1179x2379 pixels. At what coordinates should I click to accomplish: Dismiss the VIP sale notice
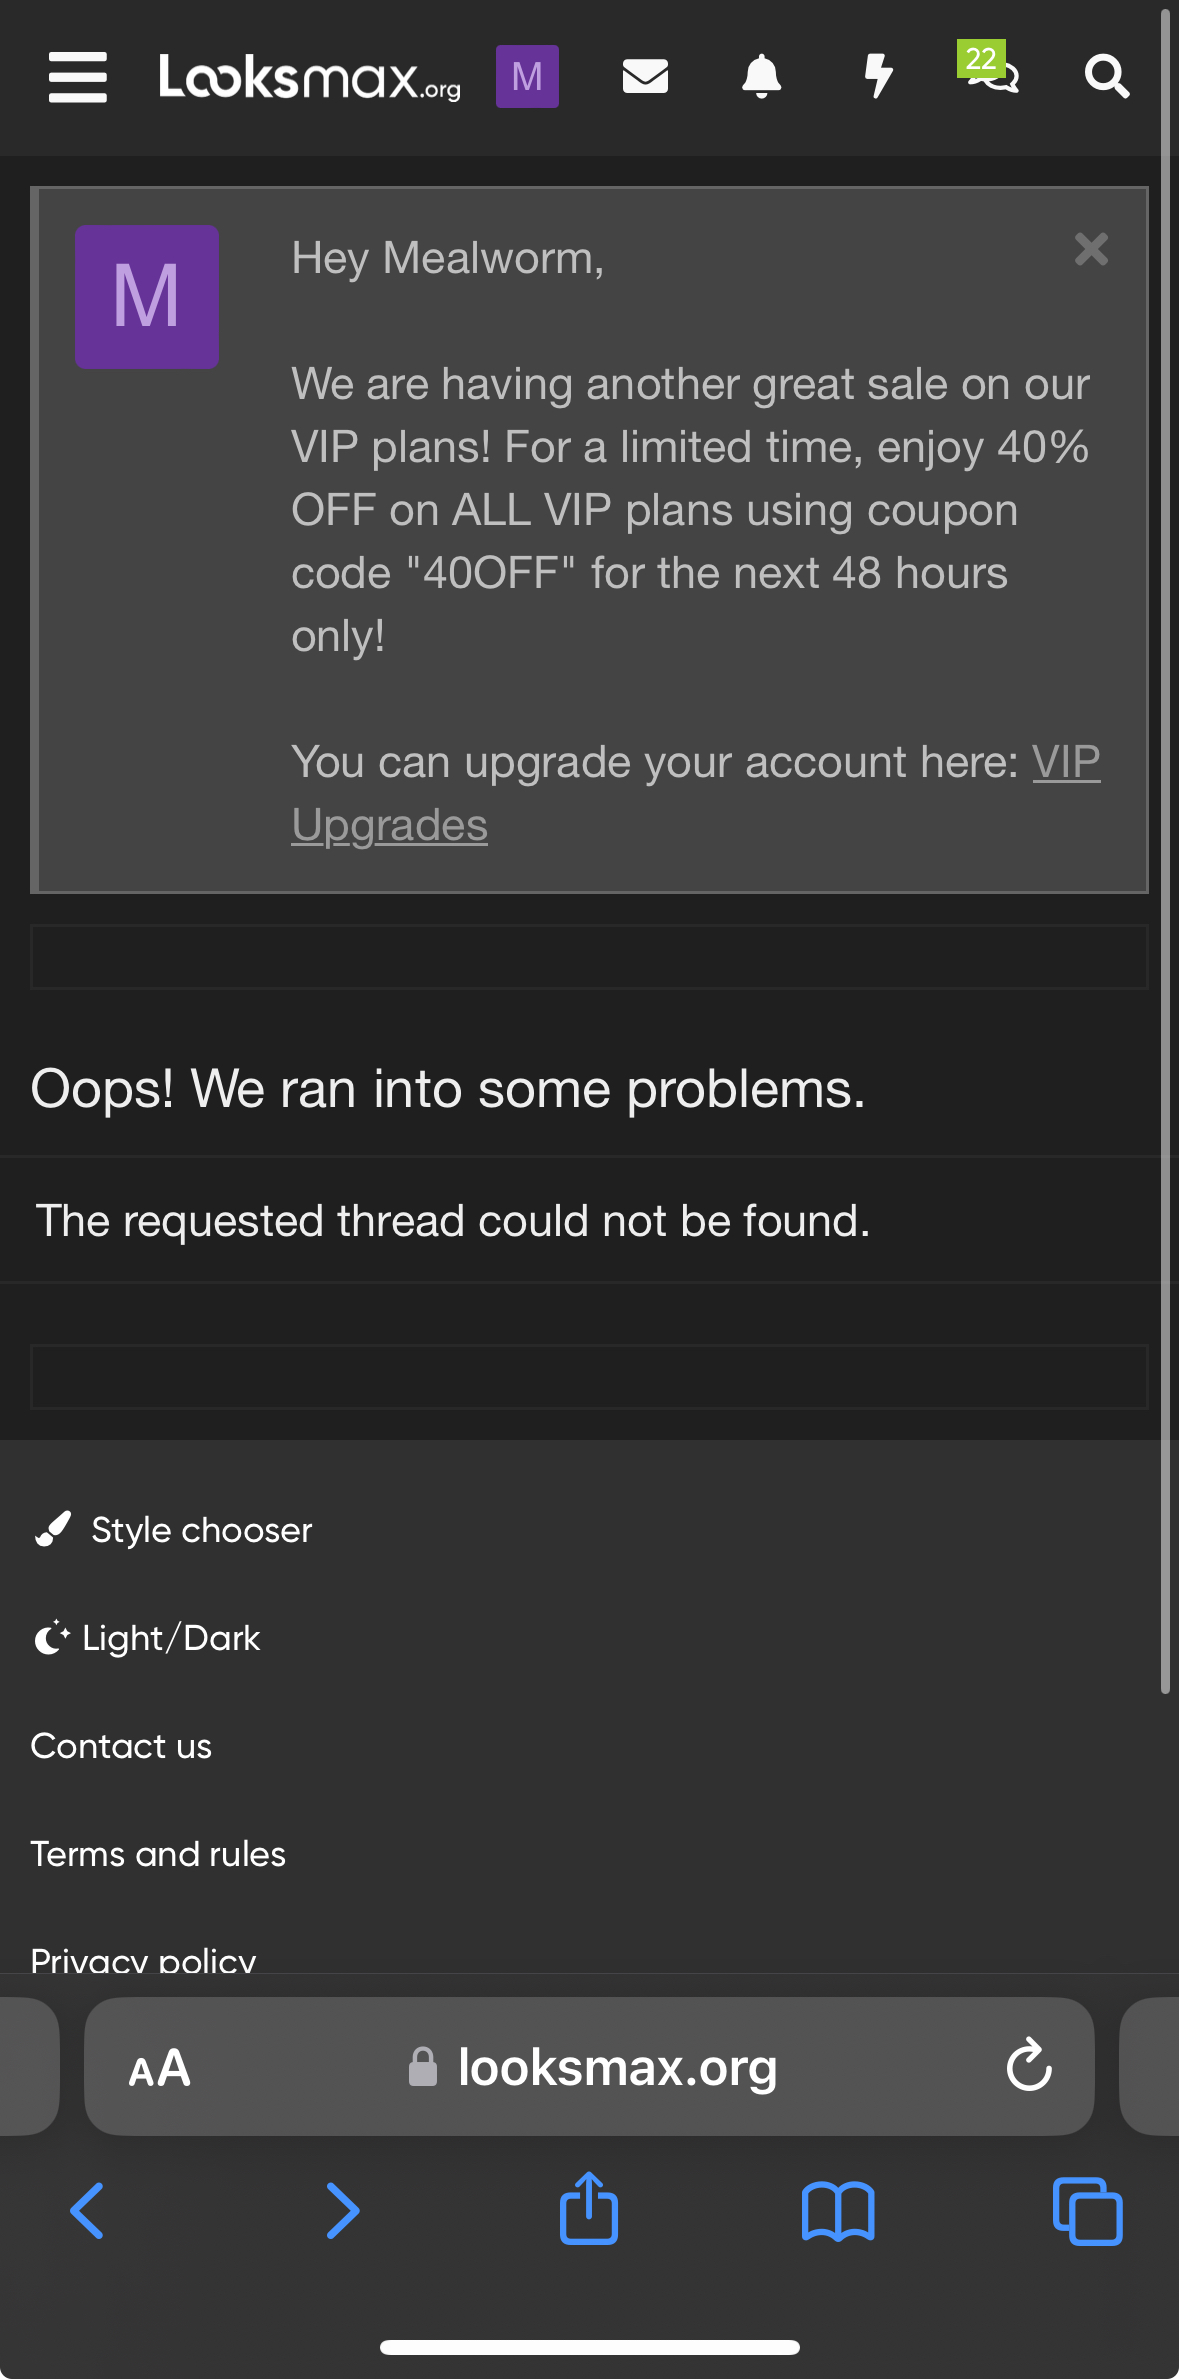click(1091, 249)
